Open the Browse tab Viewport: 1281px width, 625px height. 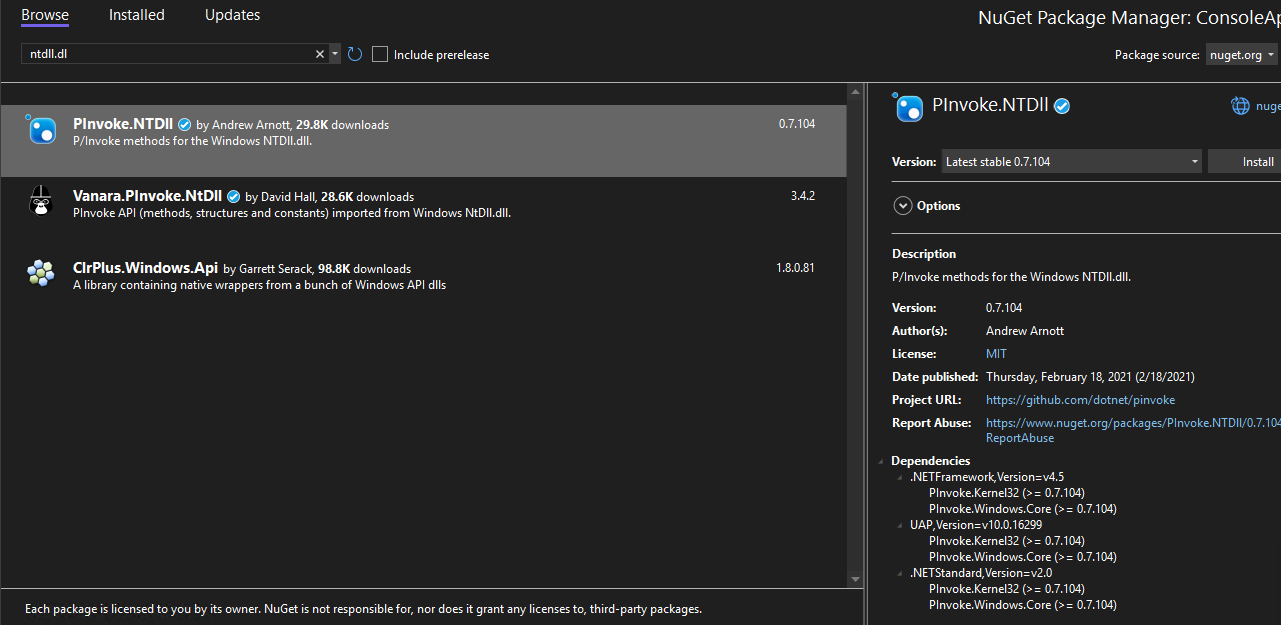[45, 15]
